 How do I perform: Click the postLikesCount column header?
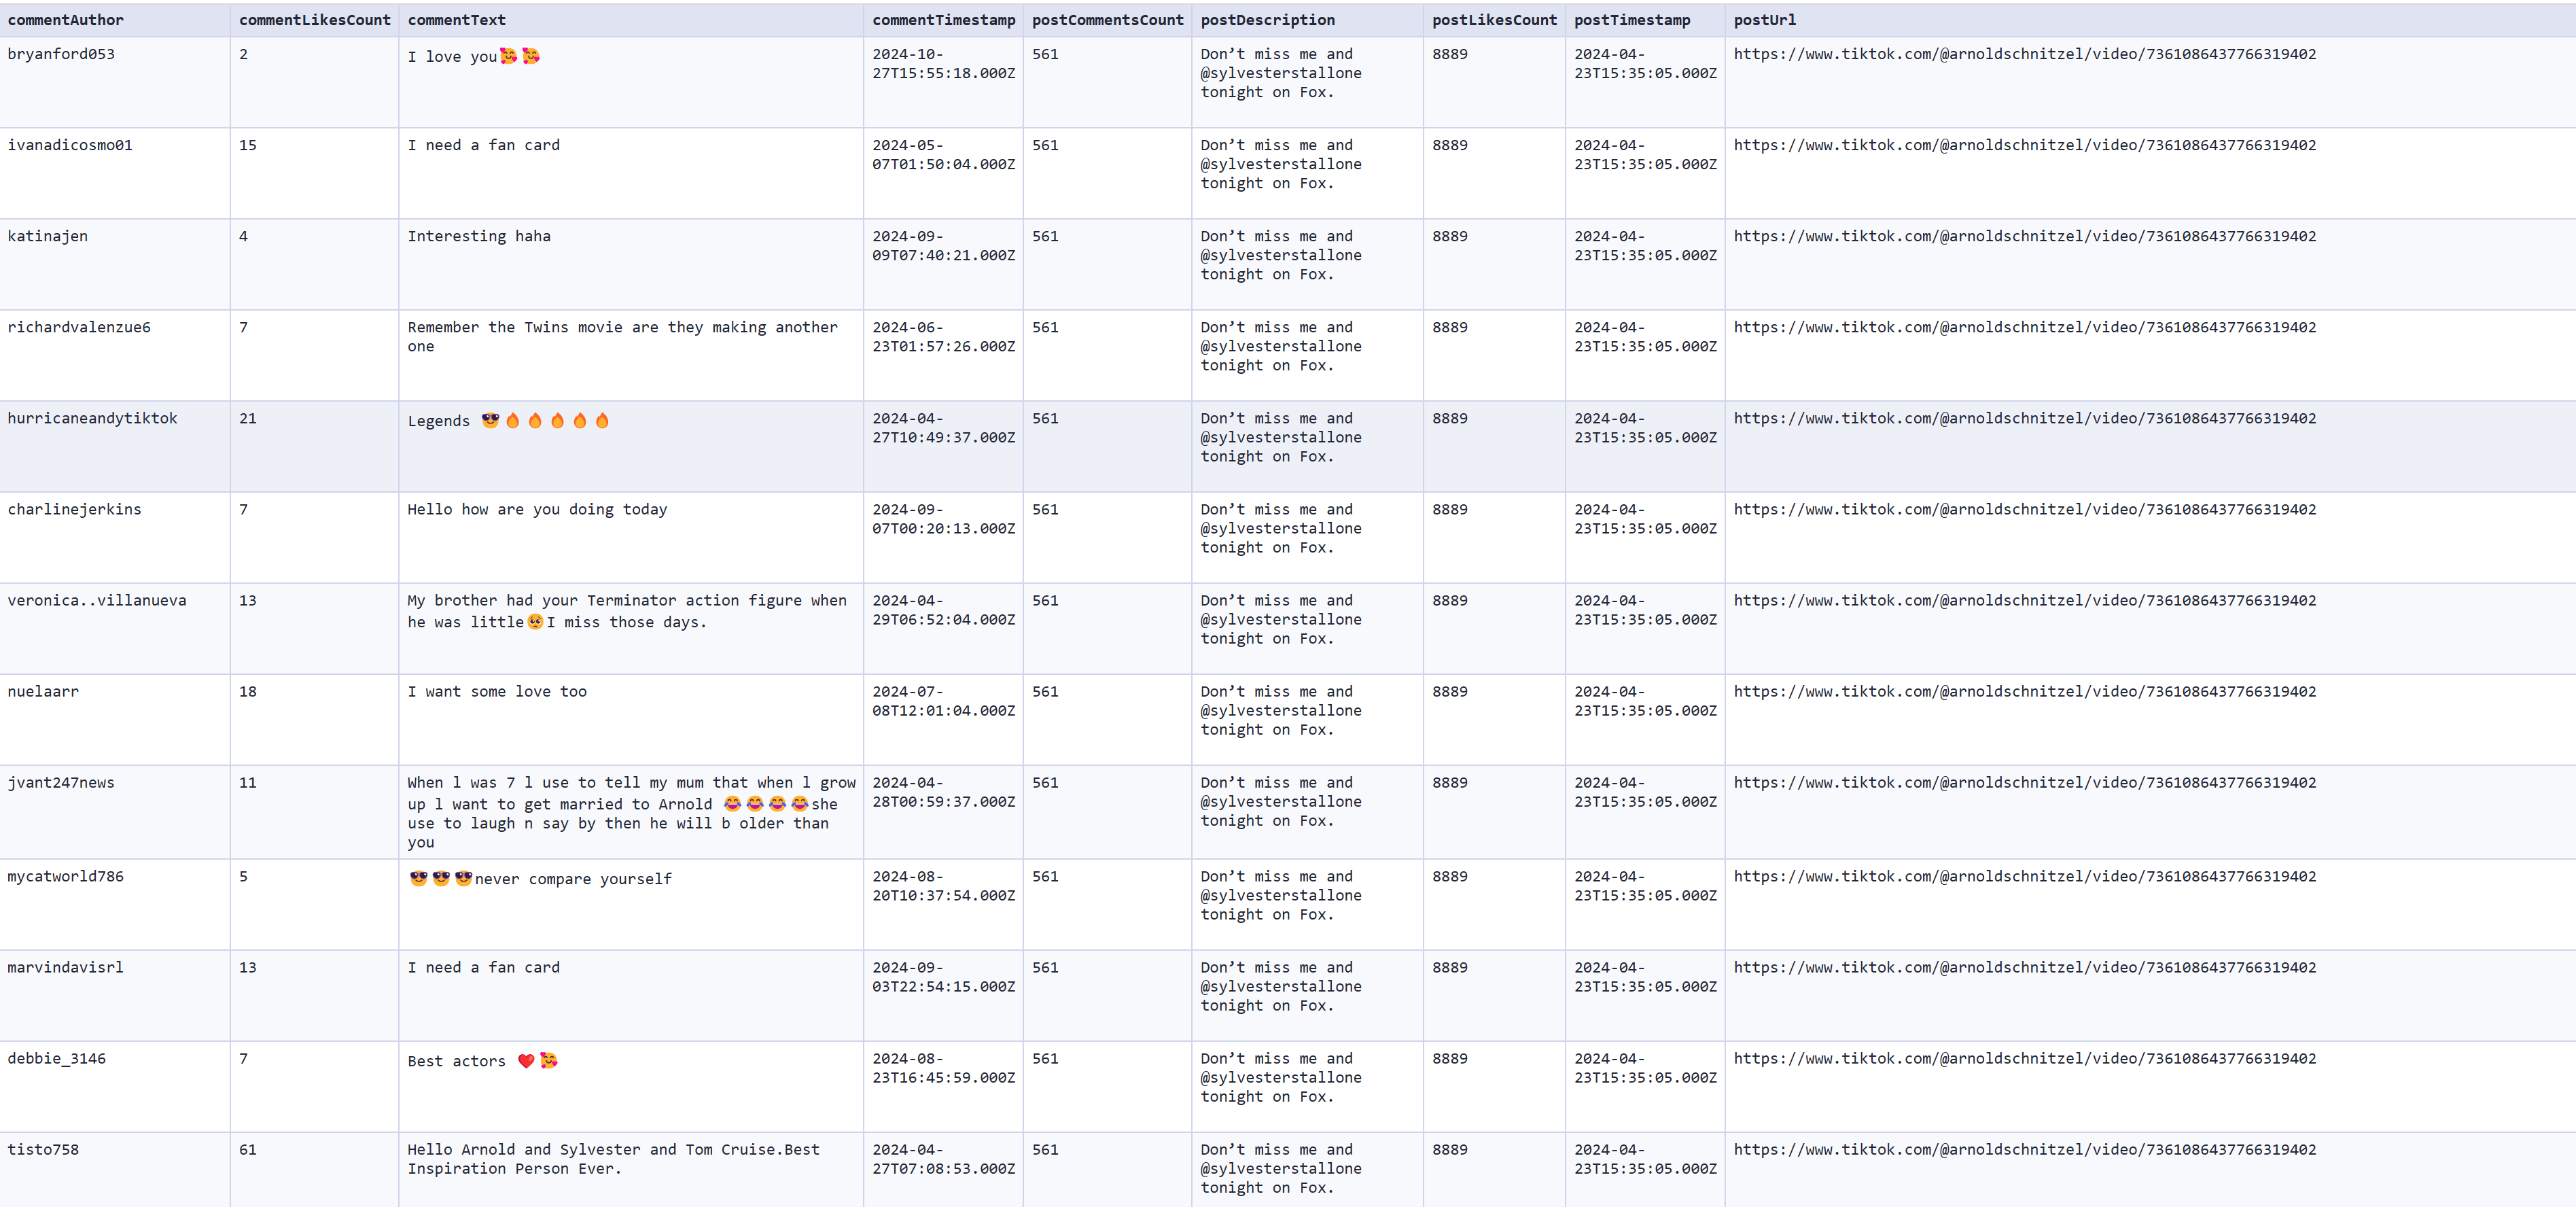1494,20
